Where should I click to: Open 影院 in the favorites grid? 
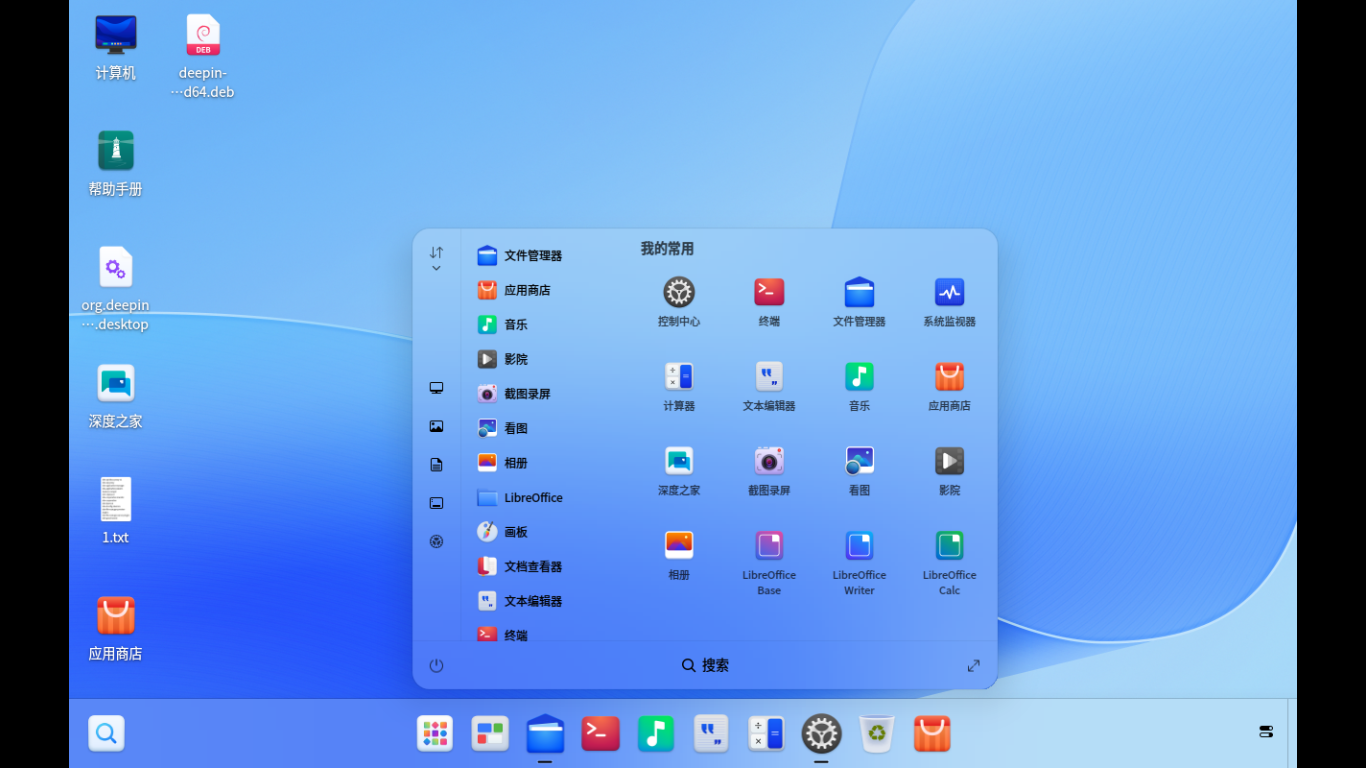949,461
